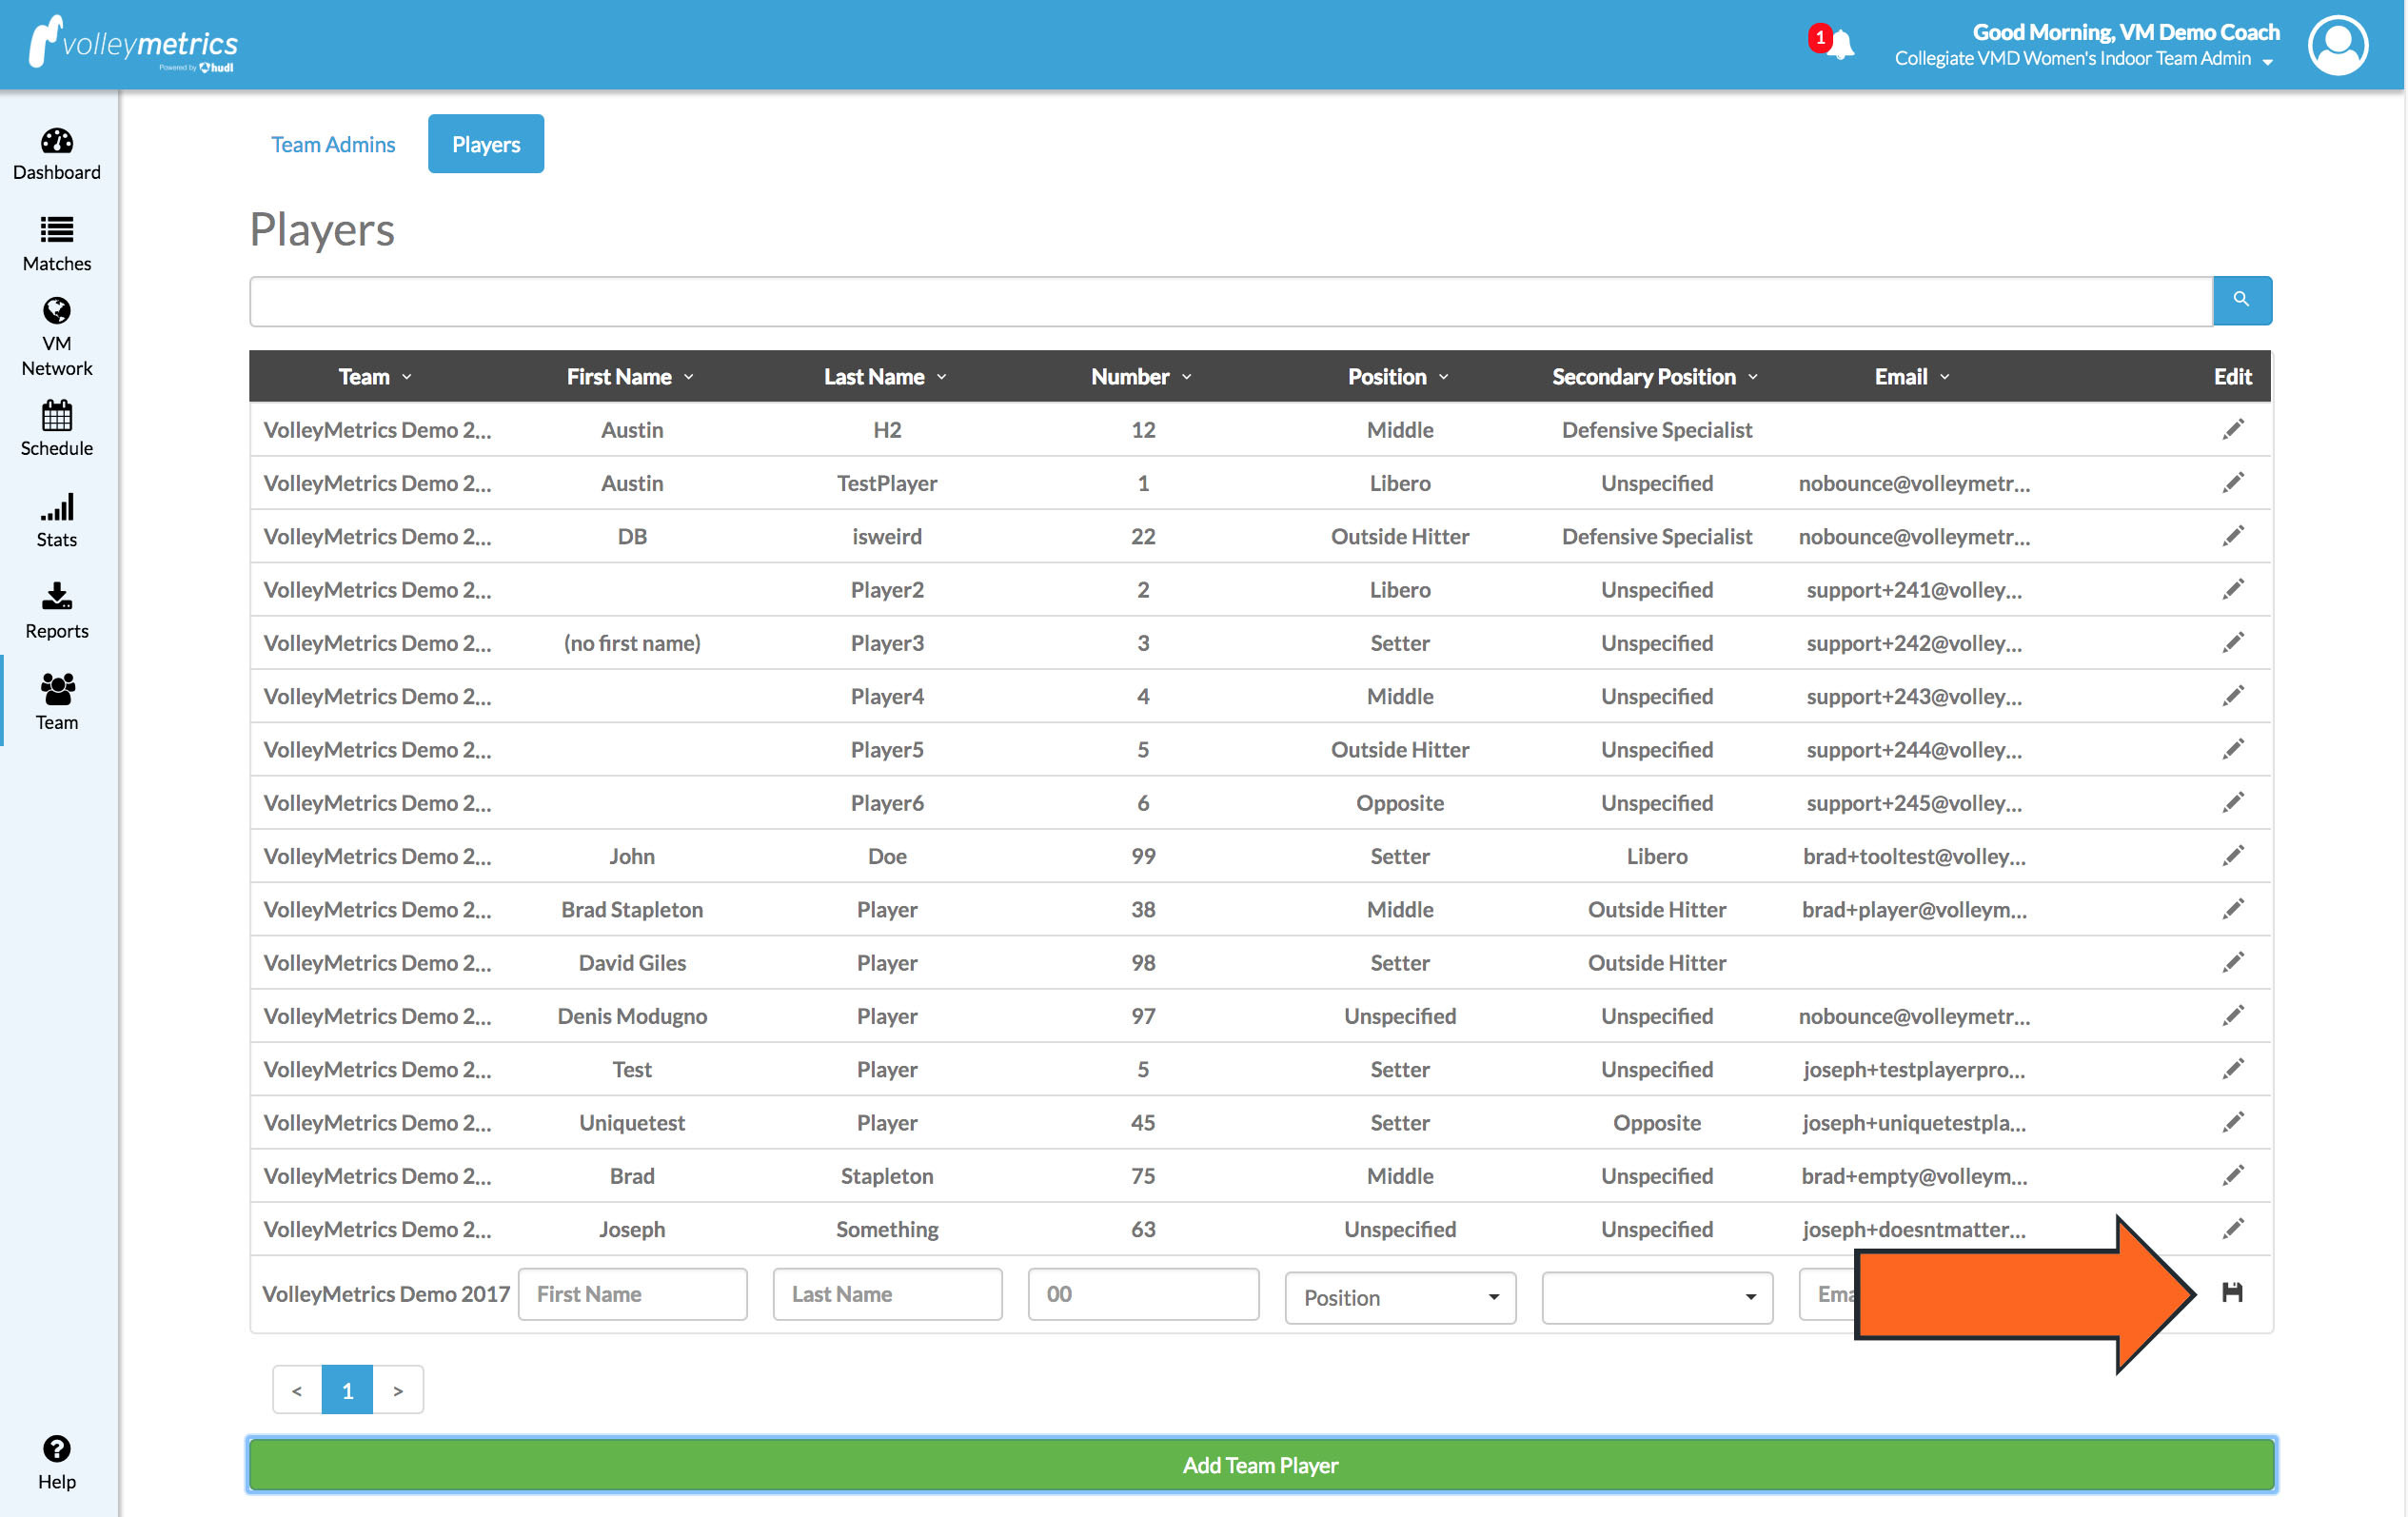Click the volleymetrics logo
The image size is (2408, 1517).
[x=133, y=43]
